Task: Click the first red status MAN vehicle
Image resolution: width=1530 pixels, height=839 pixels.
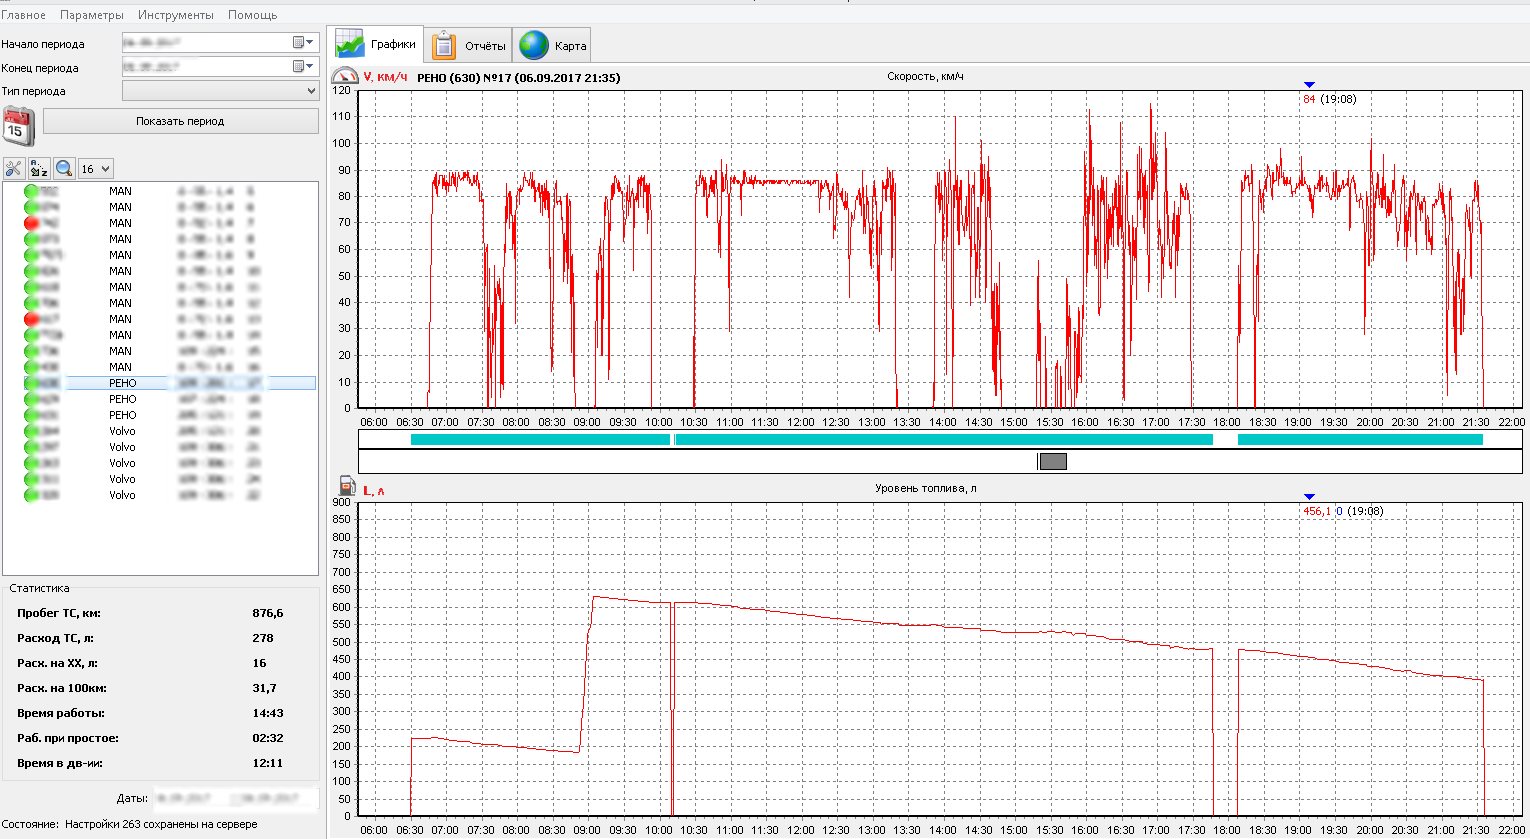Action: (x=120, y=223)
